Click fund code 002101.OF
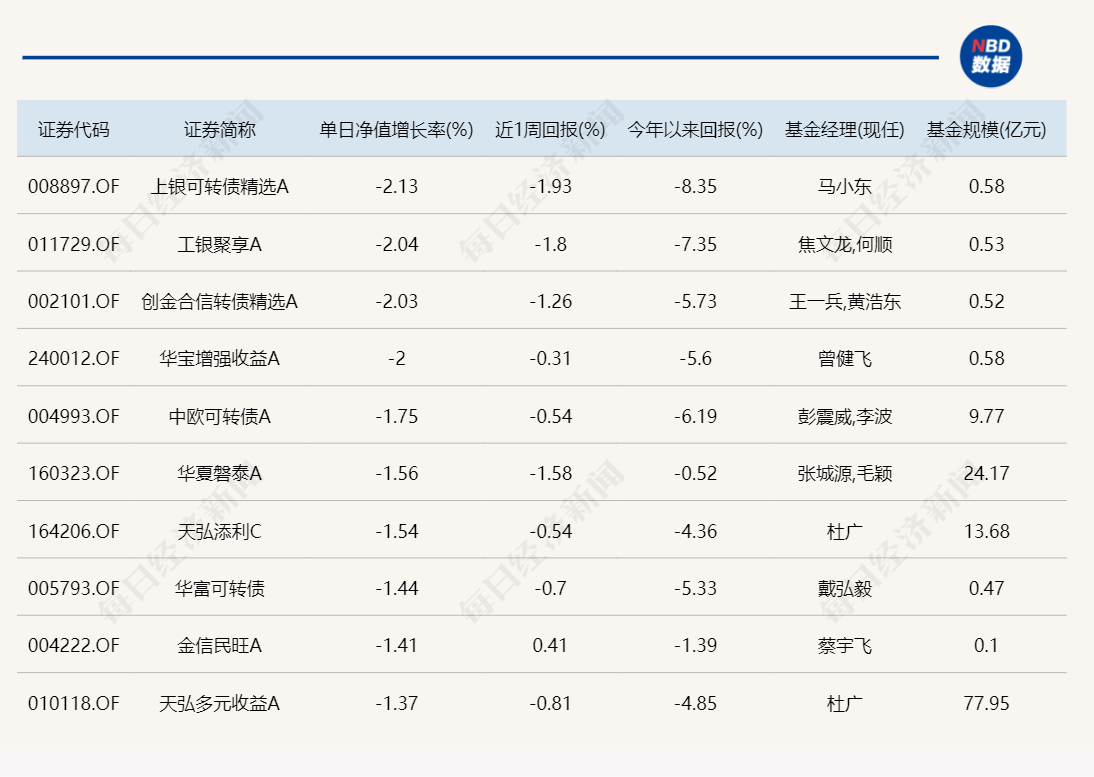The width and height of the screenshot is (1094, 777). pos(73,301)
